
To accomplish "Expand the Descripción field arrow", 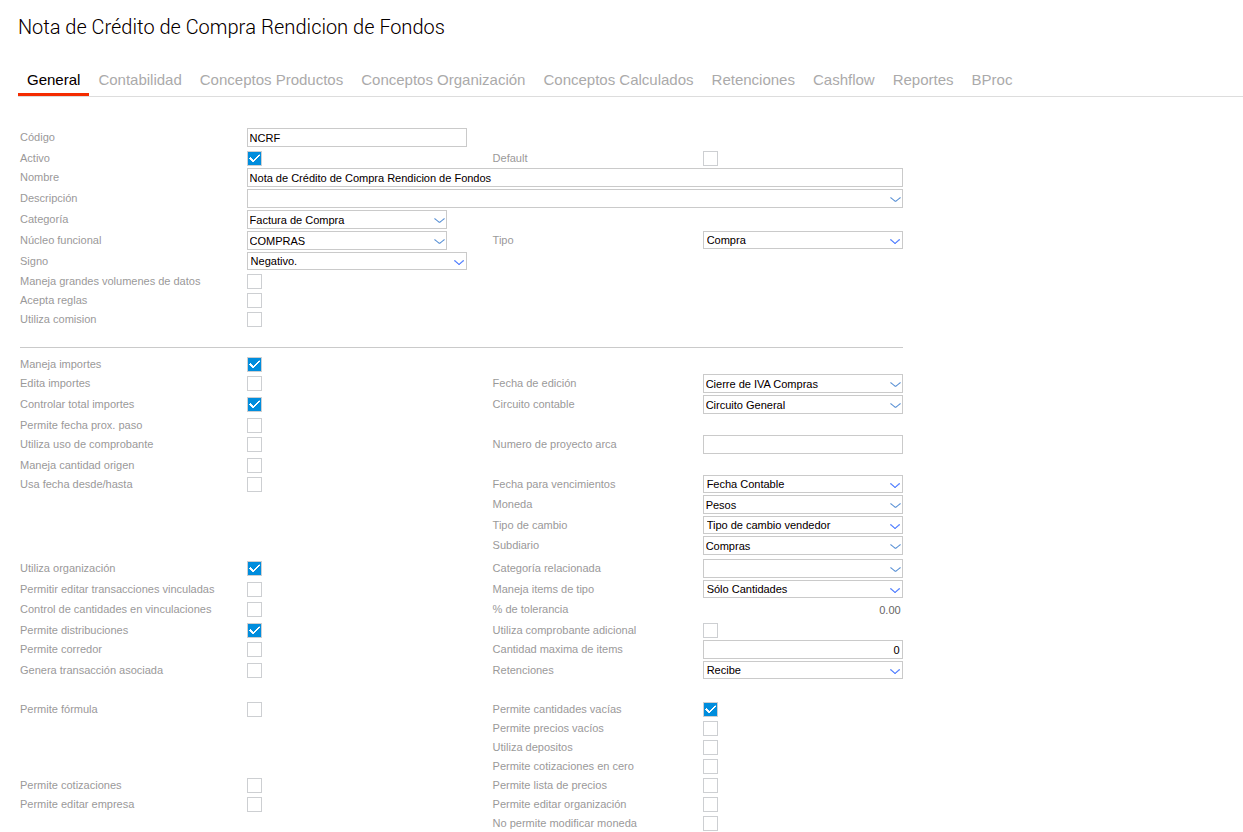I will point(894,199).
